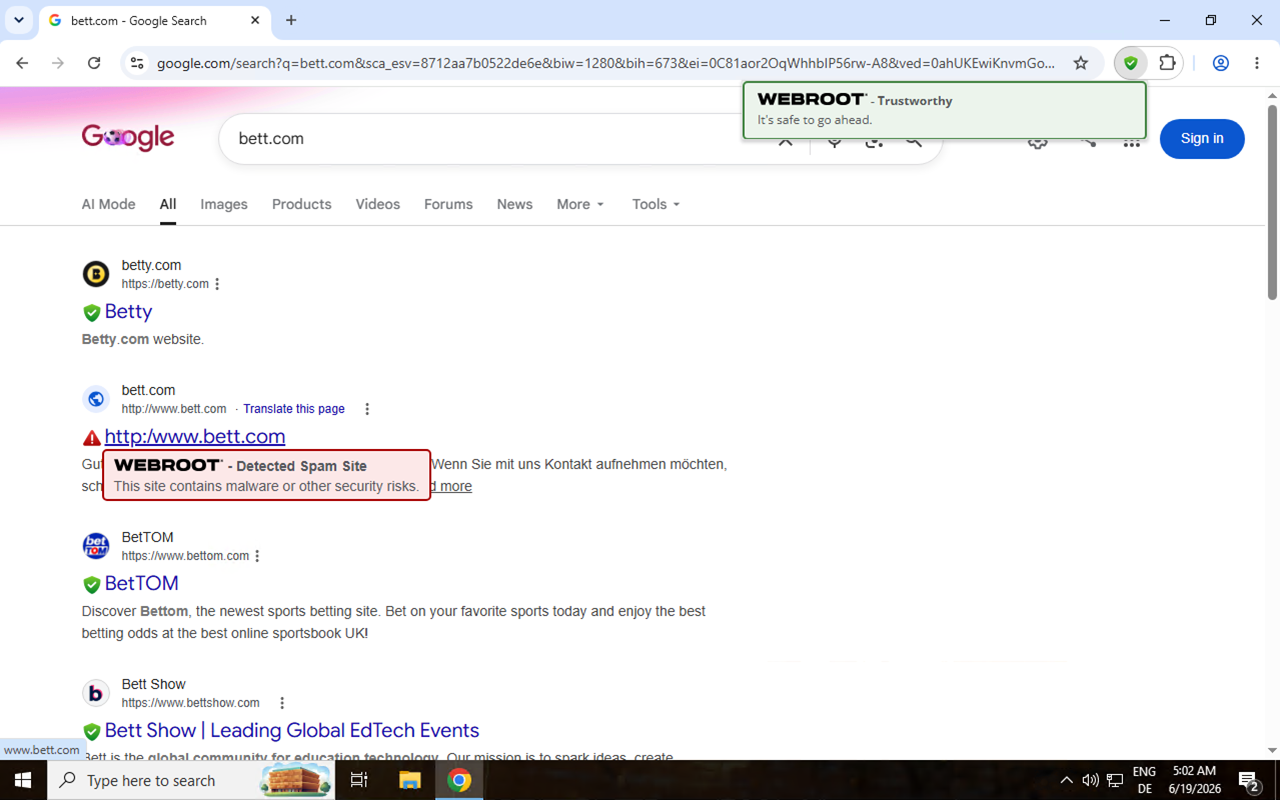This screenshot has width=1280, height=800.
Task: Open more options for bettshow.com result
Action: [282, 703]
